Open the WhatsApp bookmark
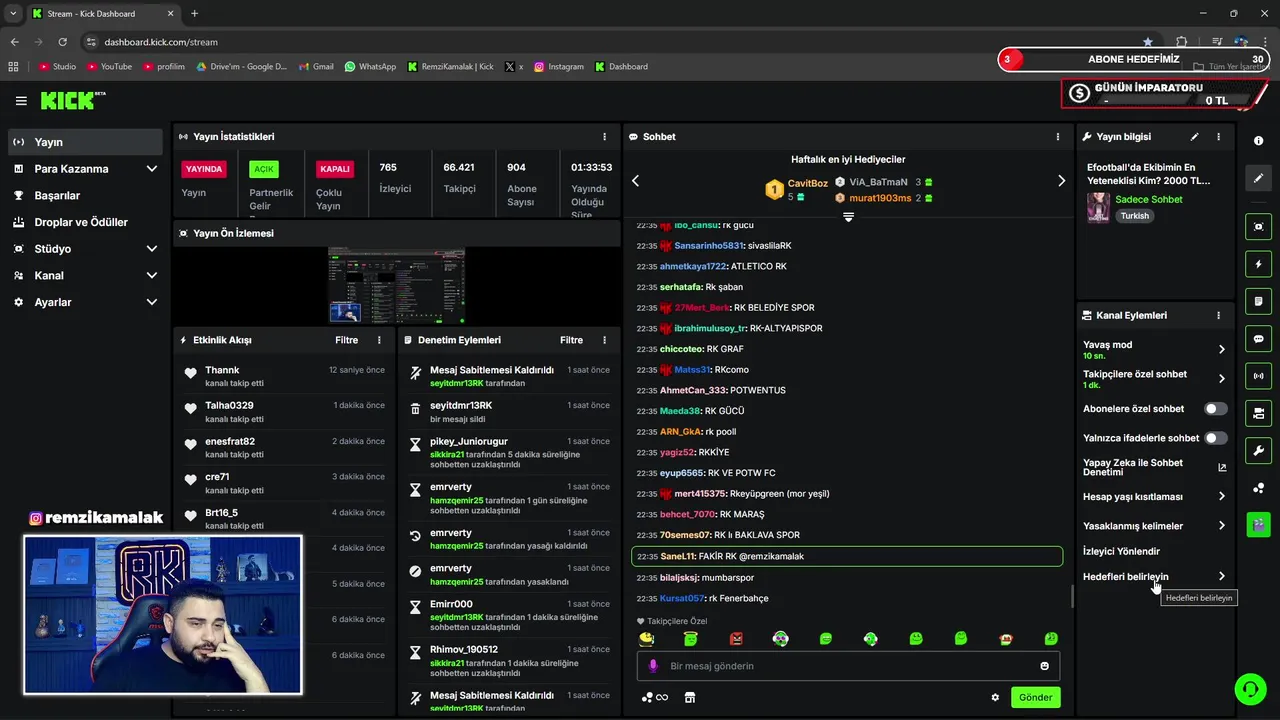This screenshot has height=720, width=1280. tap(370, 66)
